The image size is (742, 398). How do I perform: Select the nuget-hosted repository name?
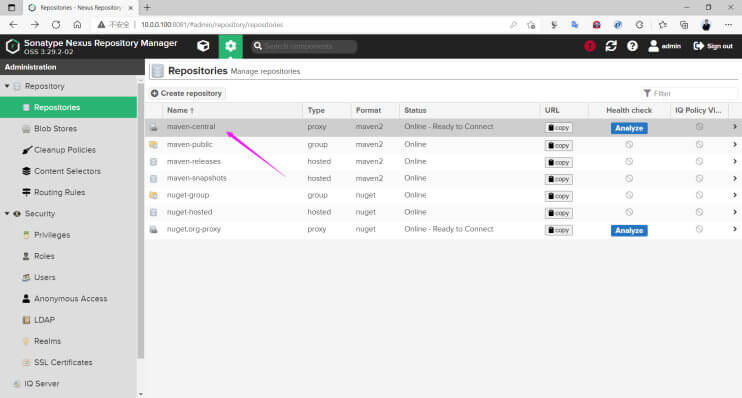(x=189, y=212)
